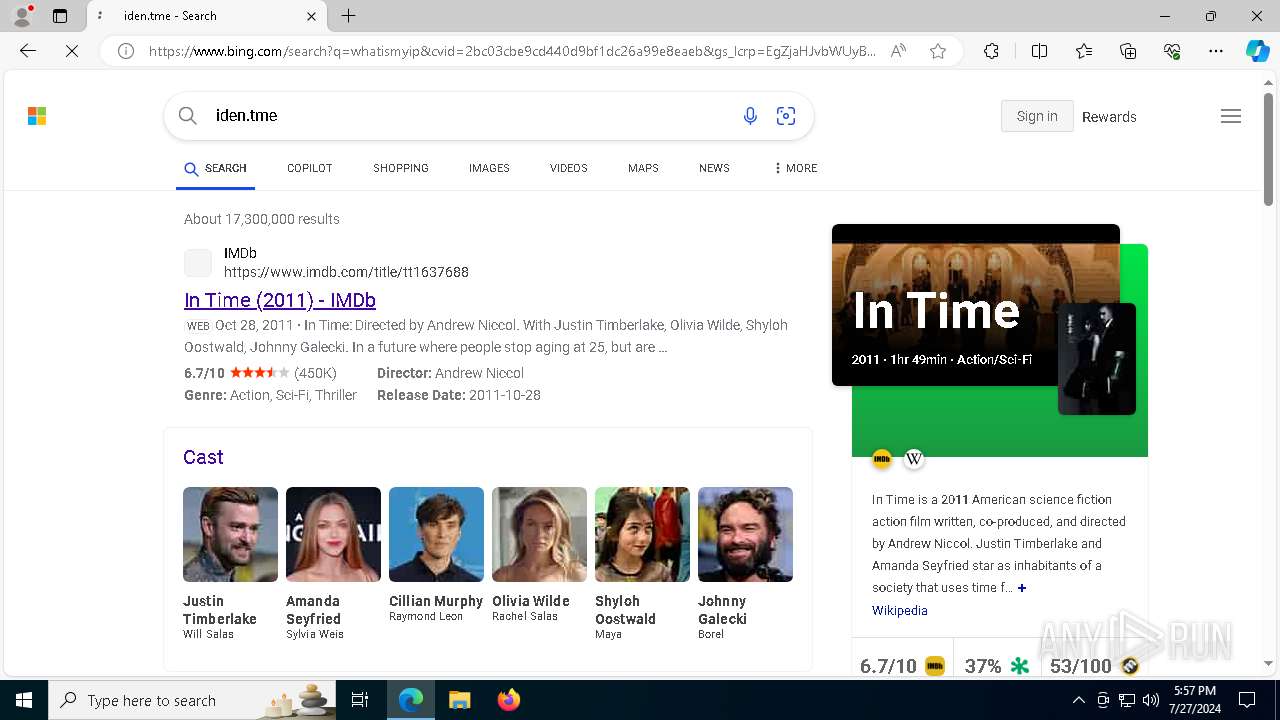Open File Explorer from the taskbar
The width and height of the screenshot is (1280, 720).
(459, 700)
